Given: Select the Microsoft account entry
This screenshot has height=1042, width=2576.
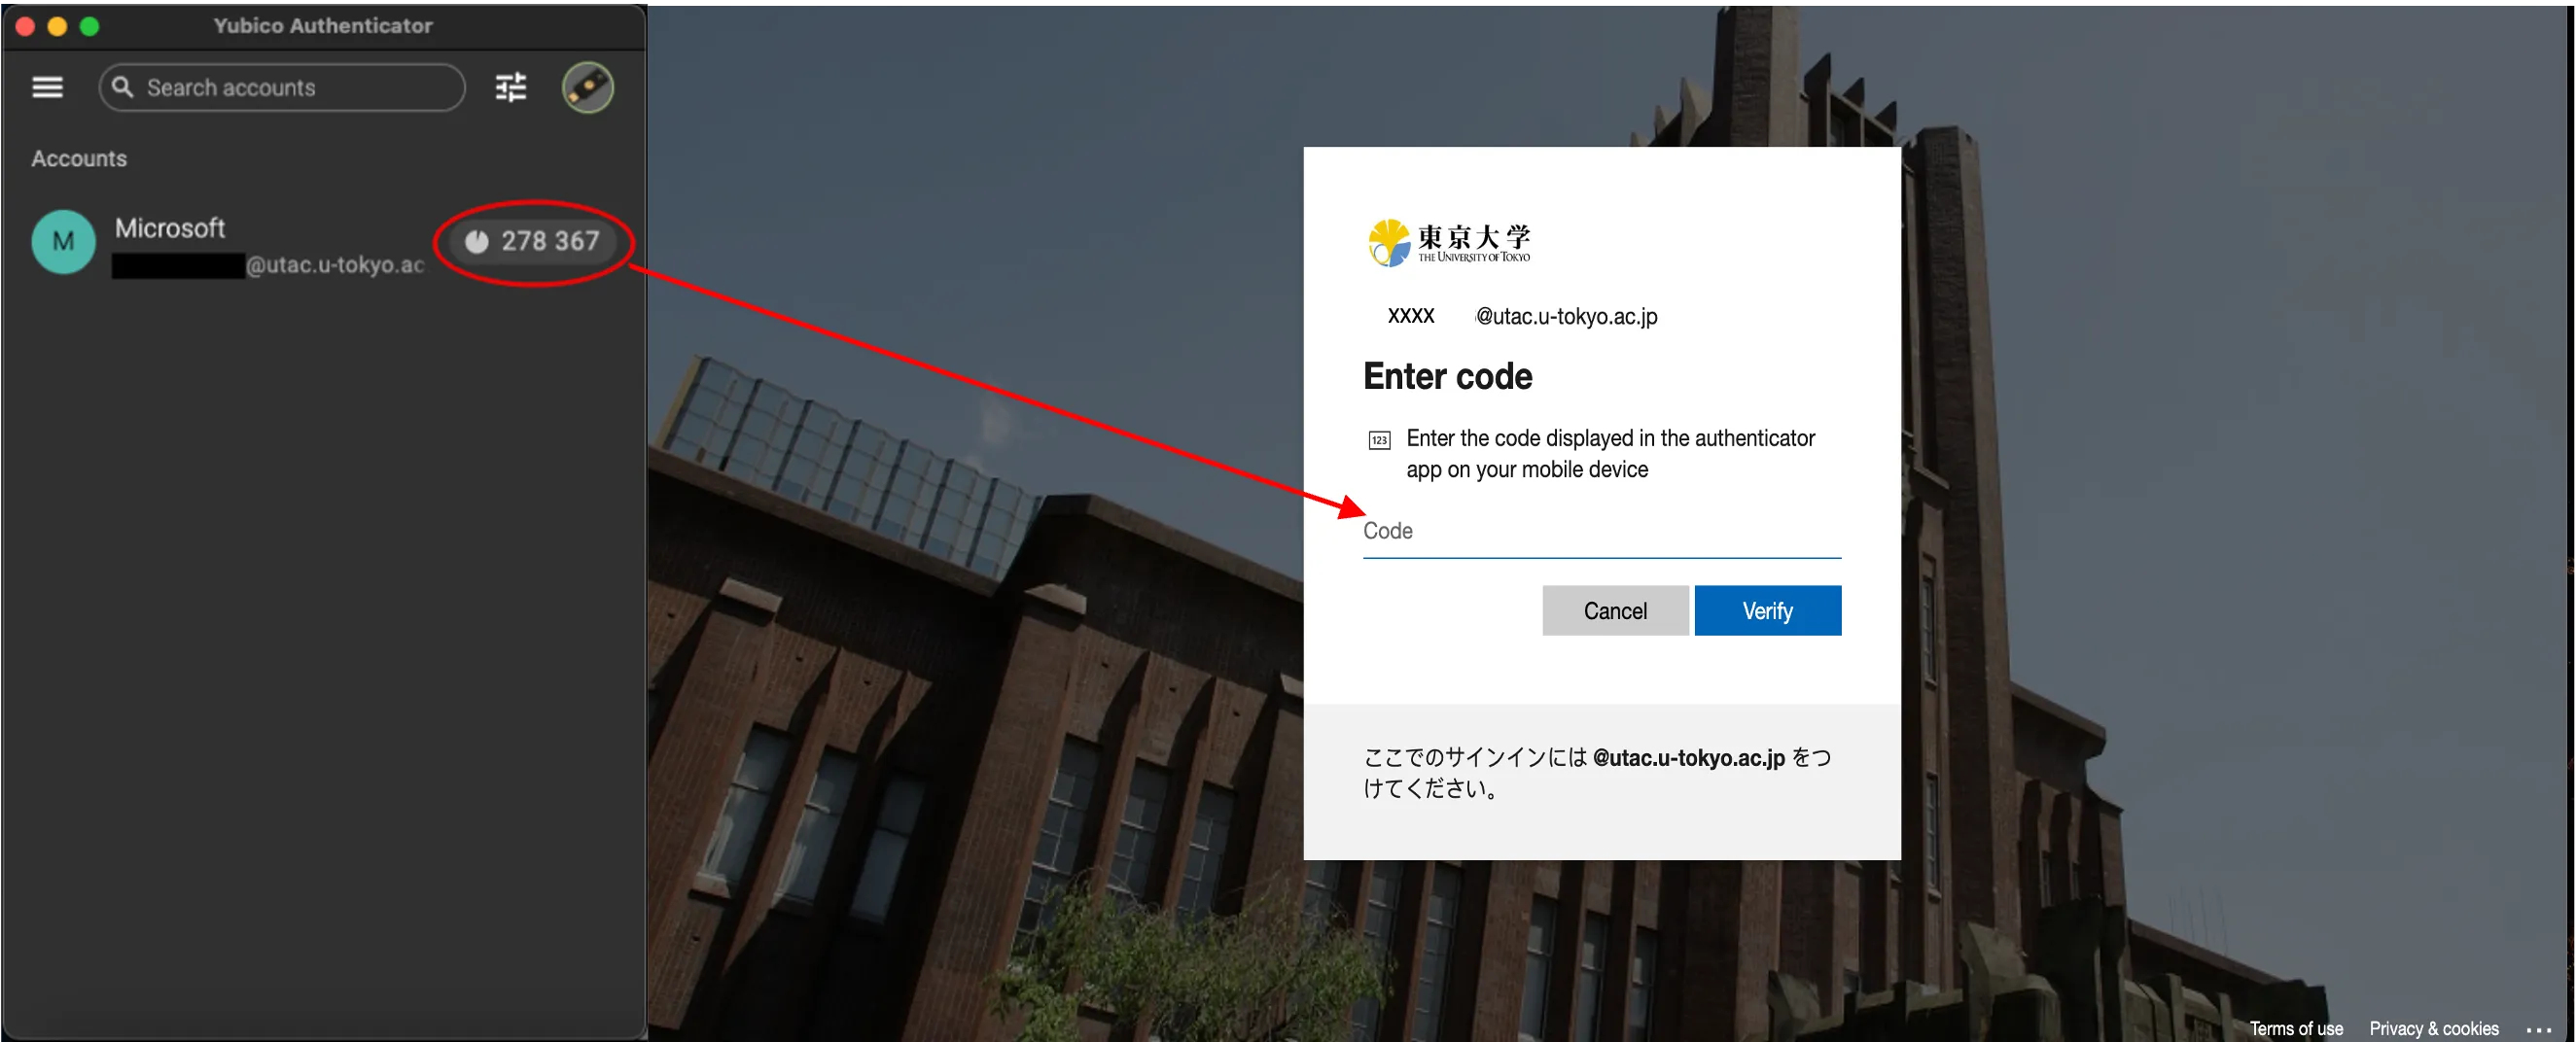Looking at the screenshot, I should (325, 243).
